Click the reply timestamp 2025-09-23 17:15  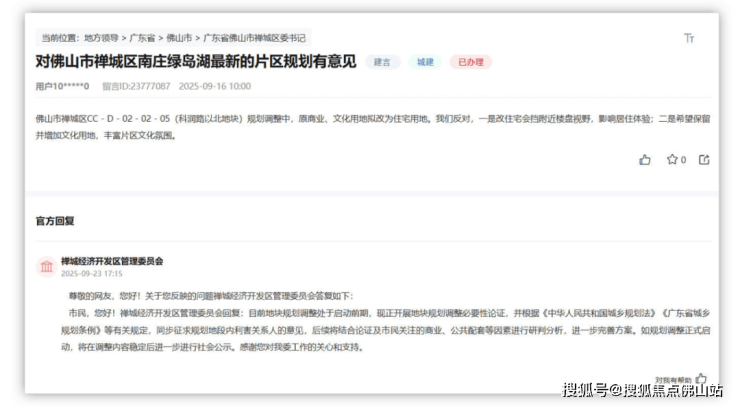point(91,273)
